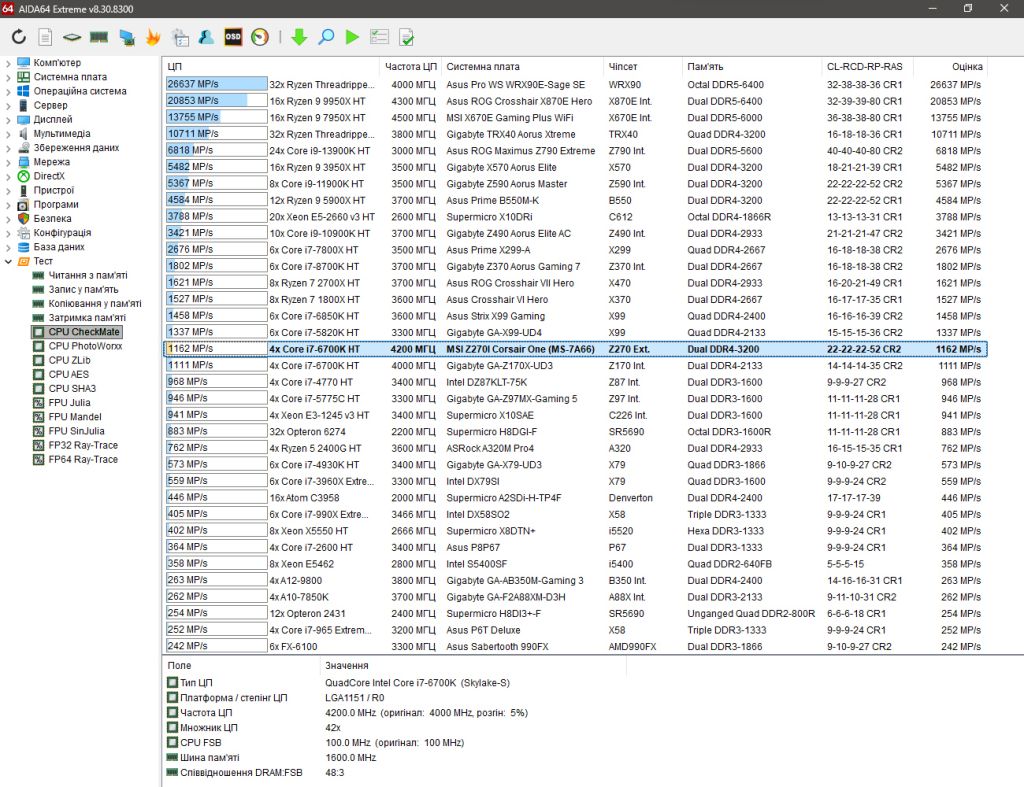Select the Gigabyte GA-Z170X-UD3 result row
This screenshot has height=787, width=1024.
[575, 366]
